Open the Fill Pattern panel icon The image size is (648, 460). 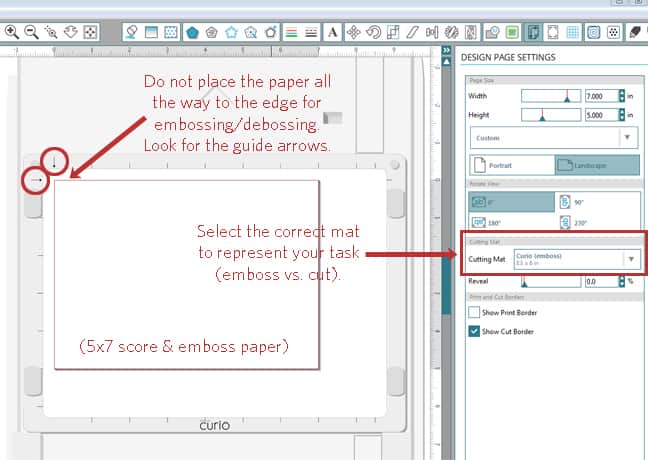click(x=171, y=32)
